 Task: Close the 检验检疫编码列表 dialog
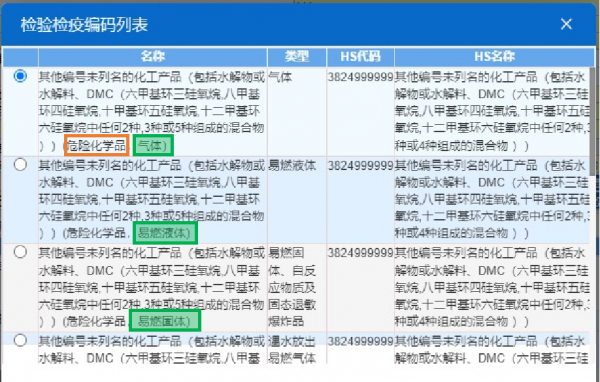click(x=566, y=24)
